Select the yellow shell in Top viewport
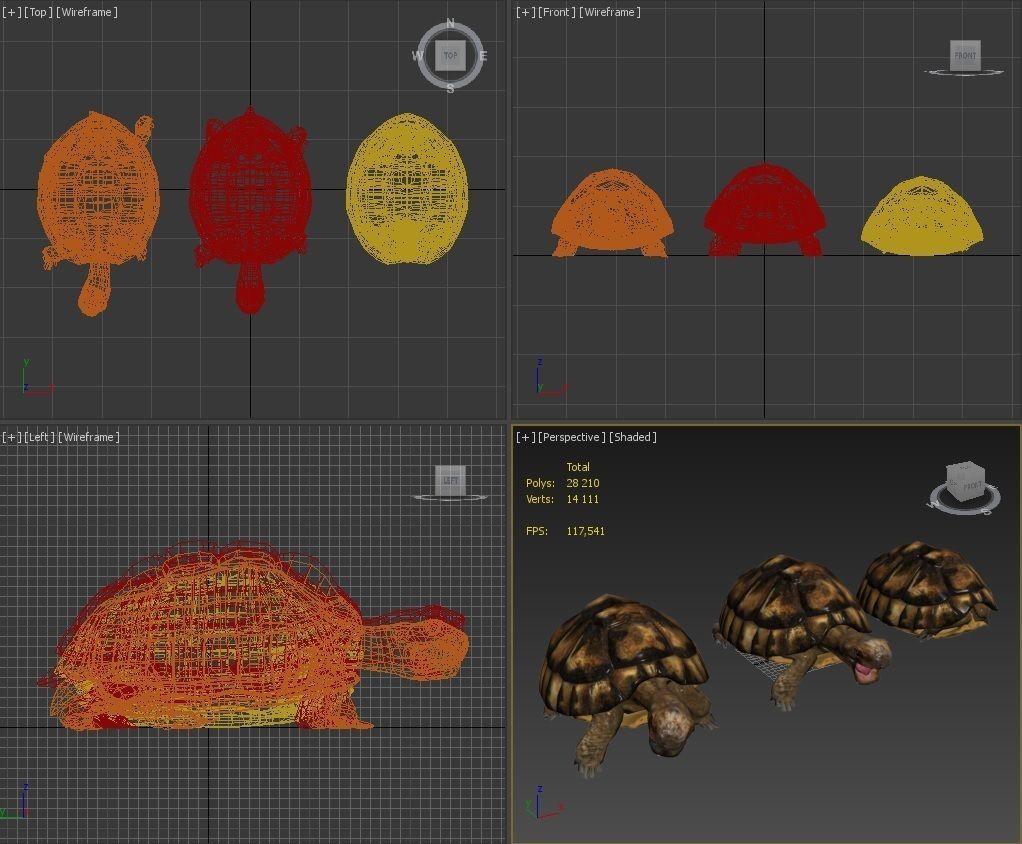 [407, 189]
